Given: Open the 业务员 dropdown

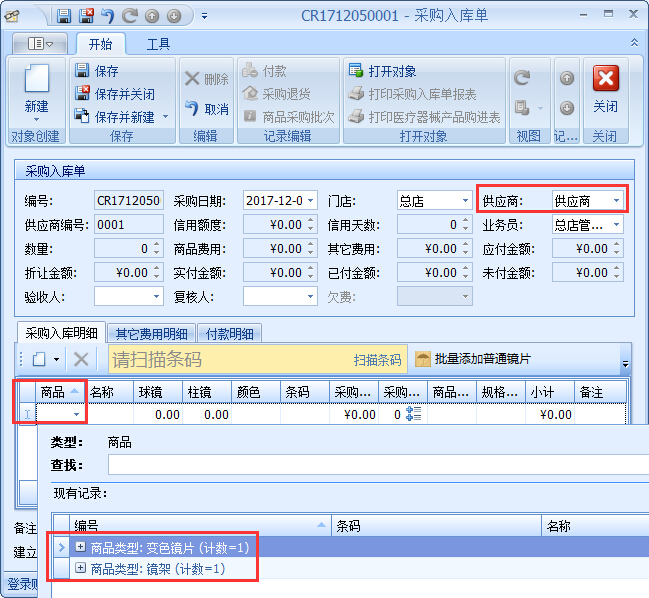Looking at the screenshot, I should 616,225.
